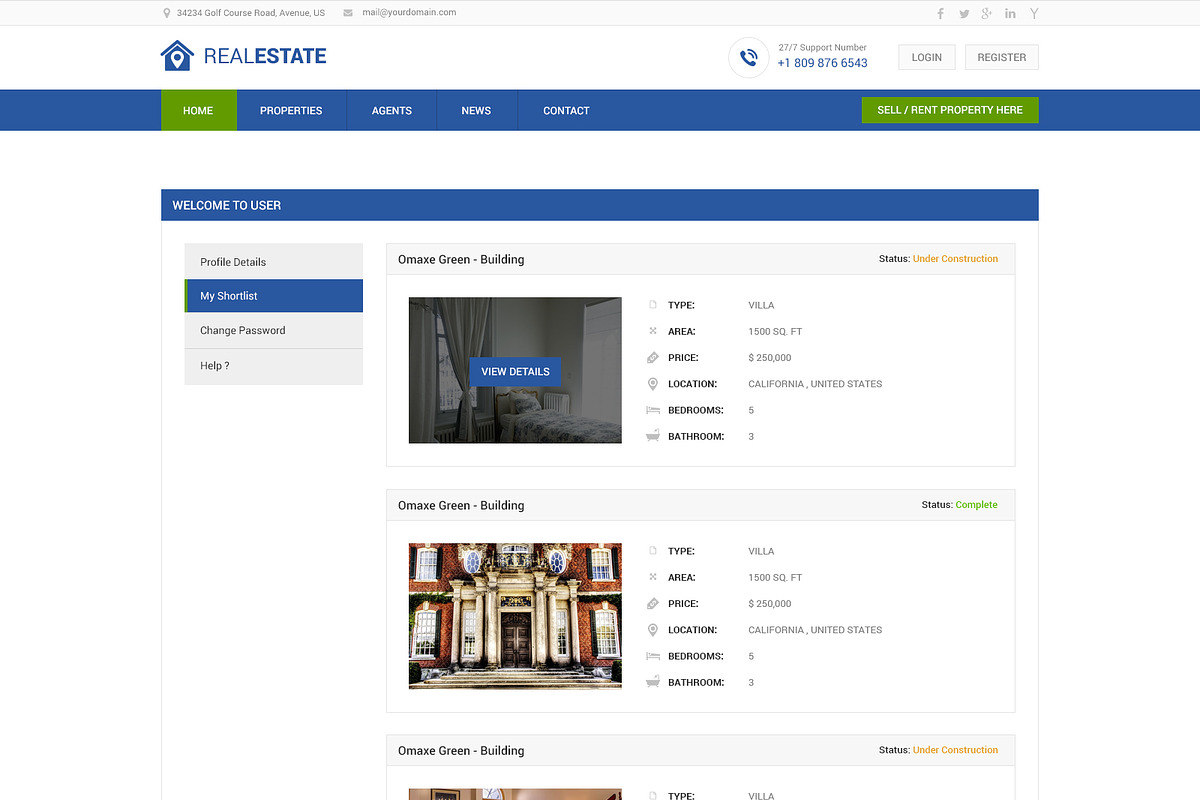Screen dimensions: 1200x800
Task: Open the bedroom photo thumbnail
Action: tap(515, 370)
